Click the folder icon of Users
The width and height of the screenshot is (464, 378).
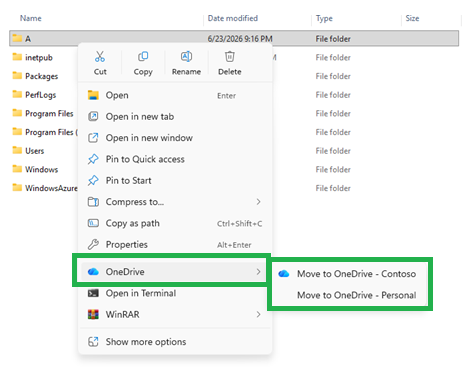[17, 150]
